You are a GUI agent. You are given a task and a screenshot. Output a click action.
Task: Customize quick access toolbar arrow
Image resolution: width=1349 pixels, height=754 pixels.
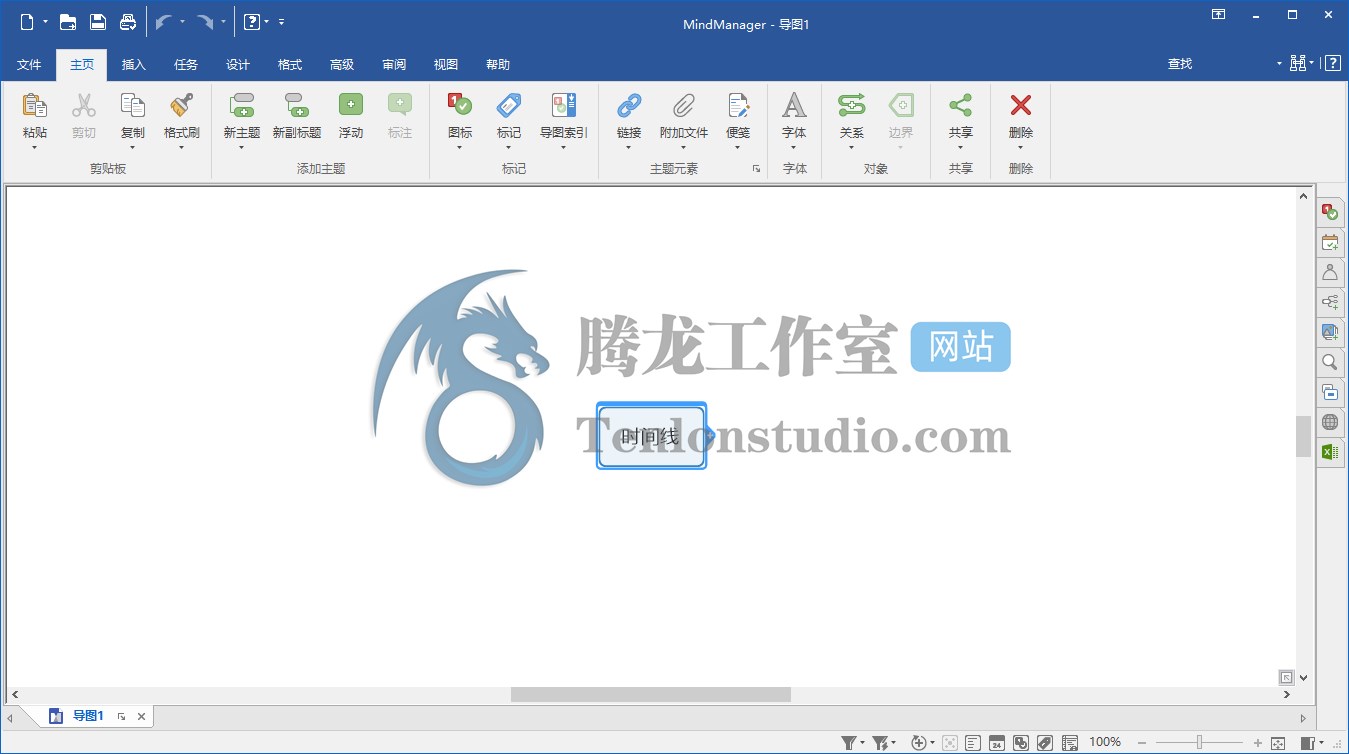coord(281,21)
